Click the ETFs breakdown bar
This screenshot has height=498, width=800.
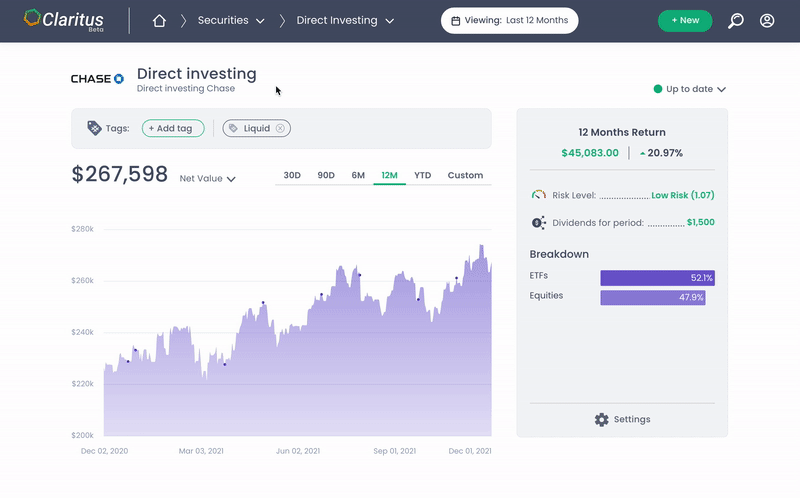[x=657, y=278]
